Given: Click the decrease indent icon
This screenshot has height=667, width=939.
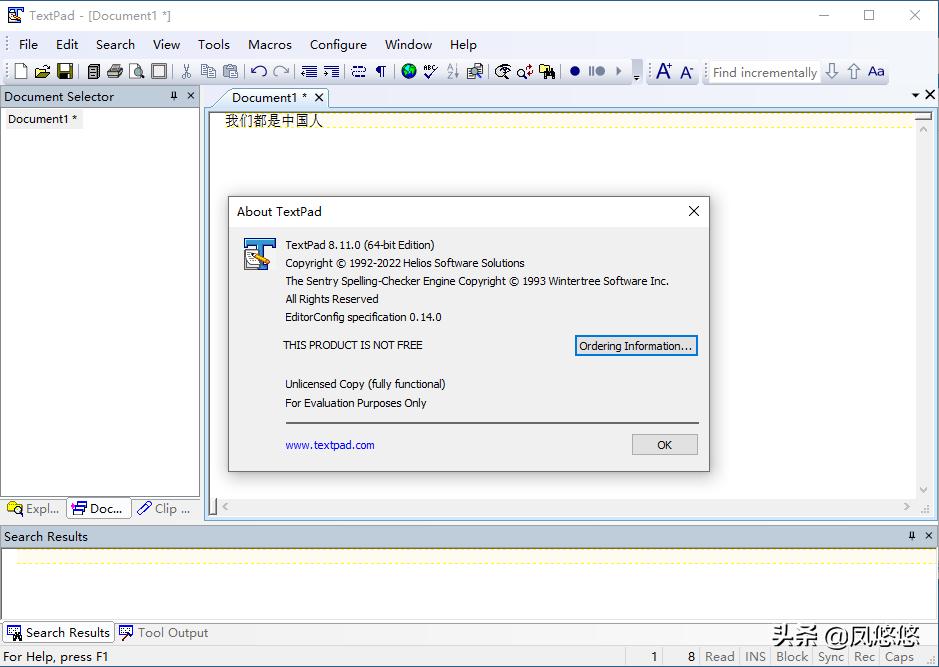Looking at the screenshot, I should coord(309,71).
